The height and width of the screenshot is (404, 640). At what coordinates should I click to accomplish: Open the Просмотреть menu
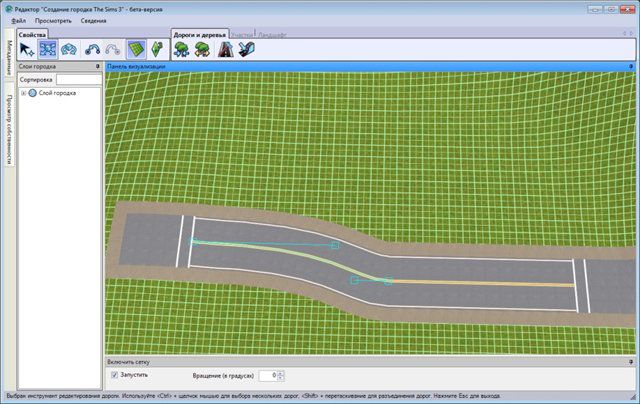pos(53,20)
